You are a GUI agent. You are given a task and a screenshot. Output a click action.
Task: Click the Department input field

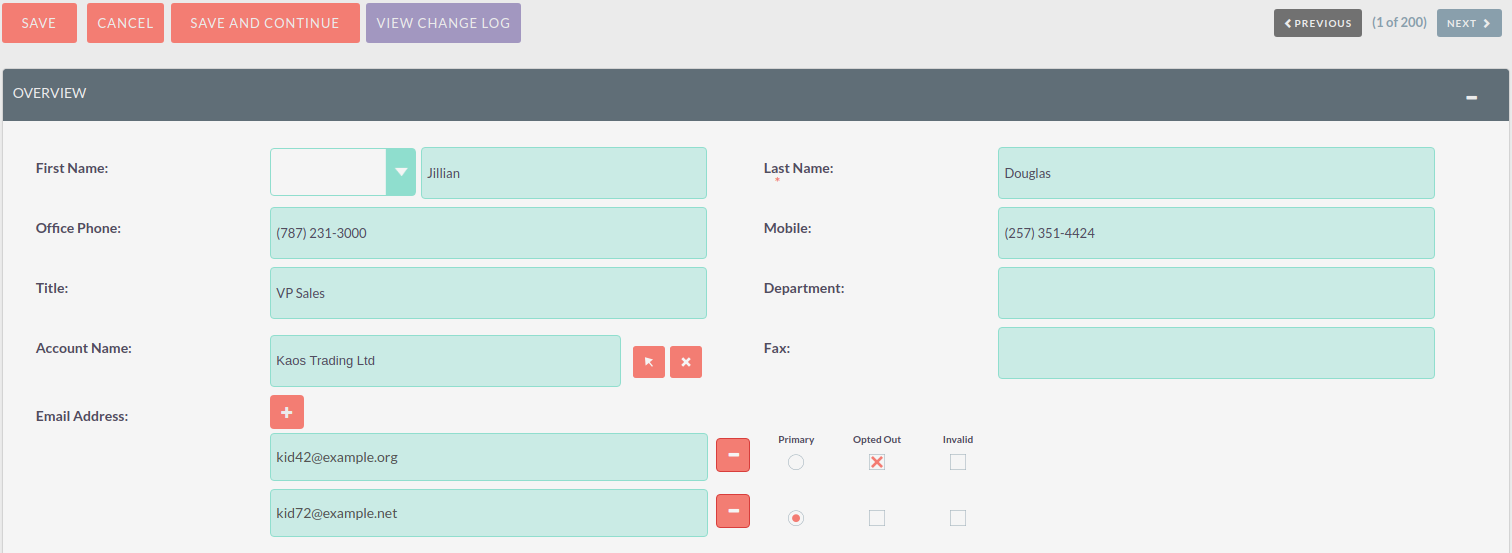click(x=1216, y=293)
